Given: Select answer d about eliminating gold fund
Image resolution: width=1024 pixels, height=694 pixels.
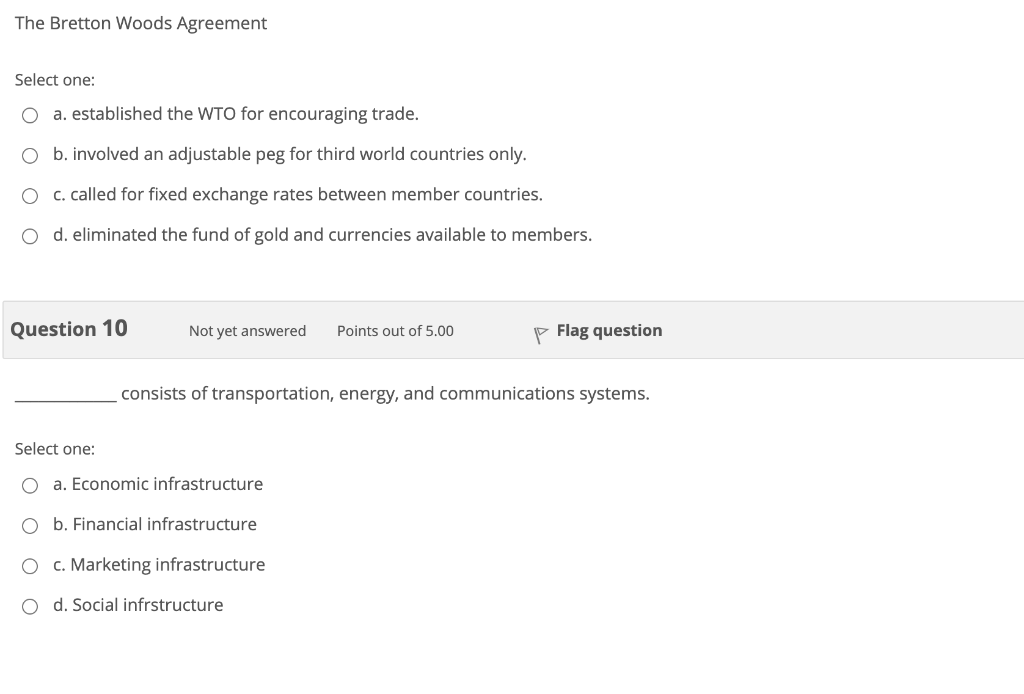Looking at the screenshot, I should pyautogui.click(x=30, y=235).
